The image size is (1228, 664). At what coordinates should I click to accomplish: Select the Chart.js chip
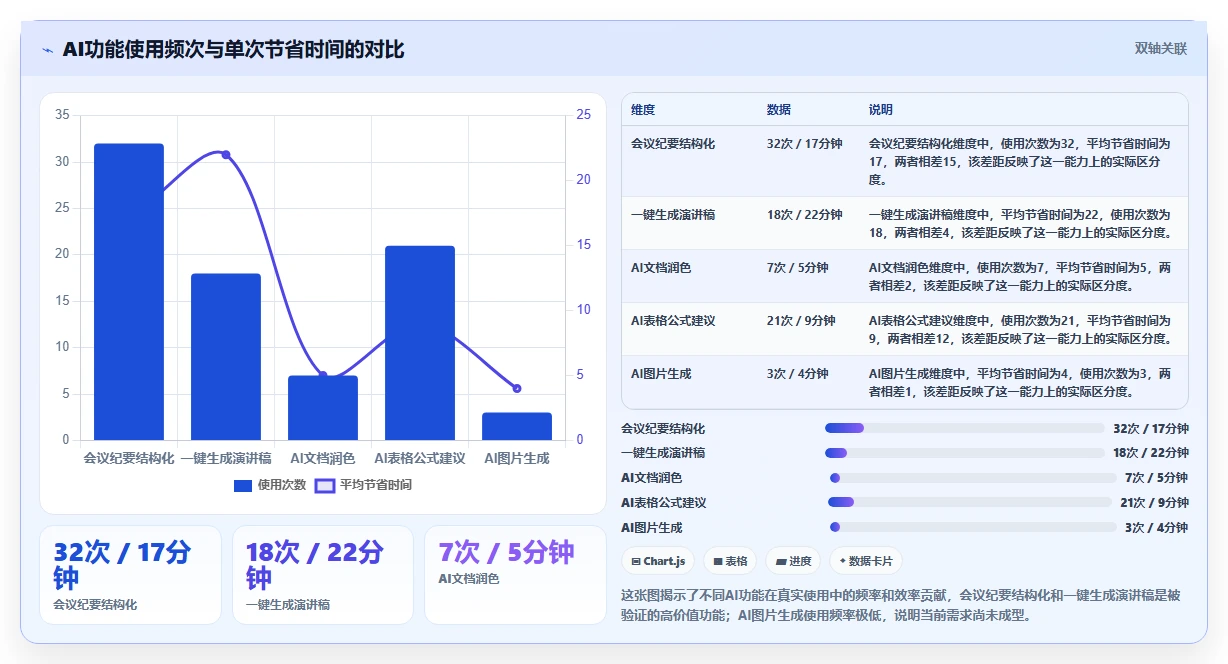(x=658, y=561)
